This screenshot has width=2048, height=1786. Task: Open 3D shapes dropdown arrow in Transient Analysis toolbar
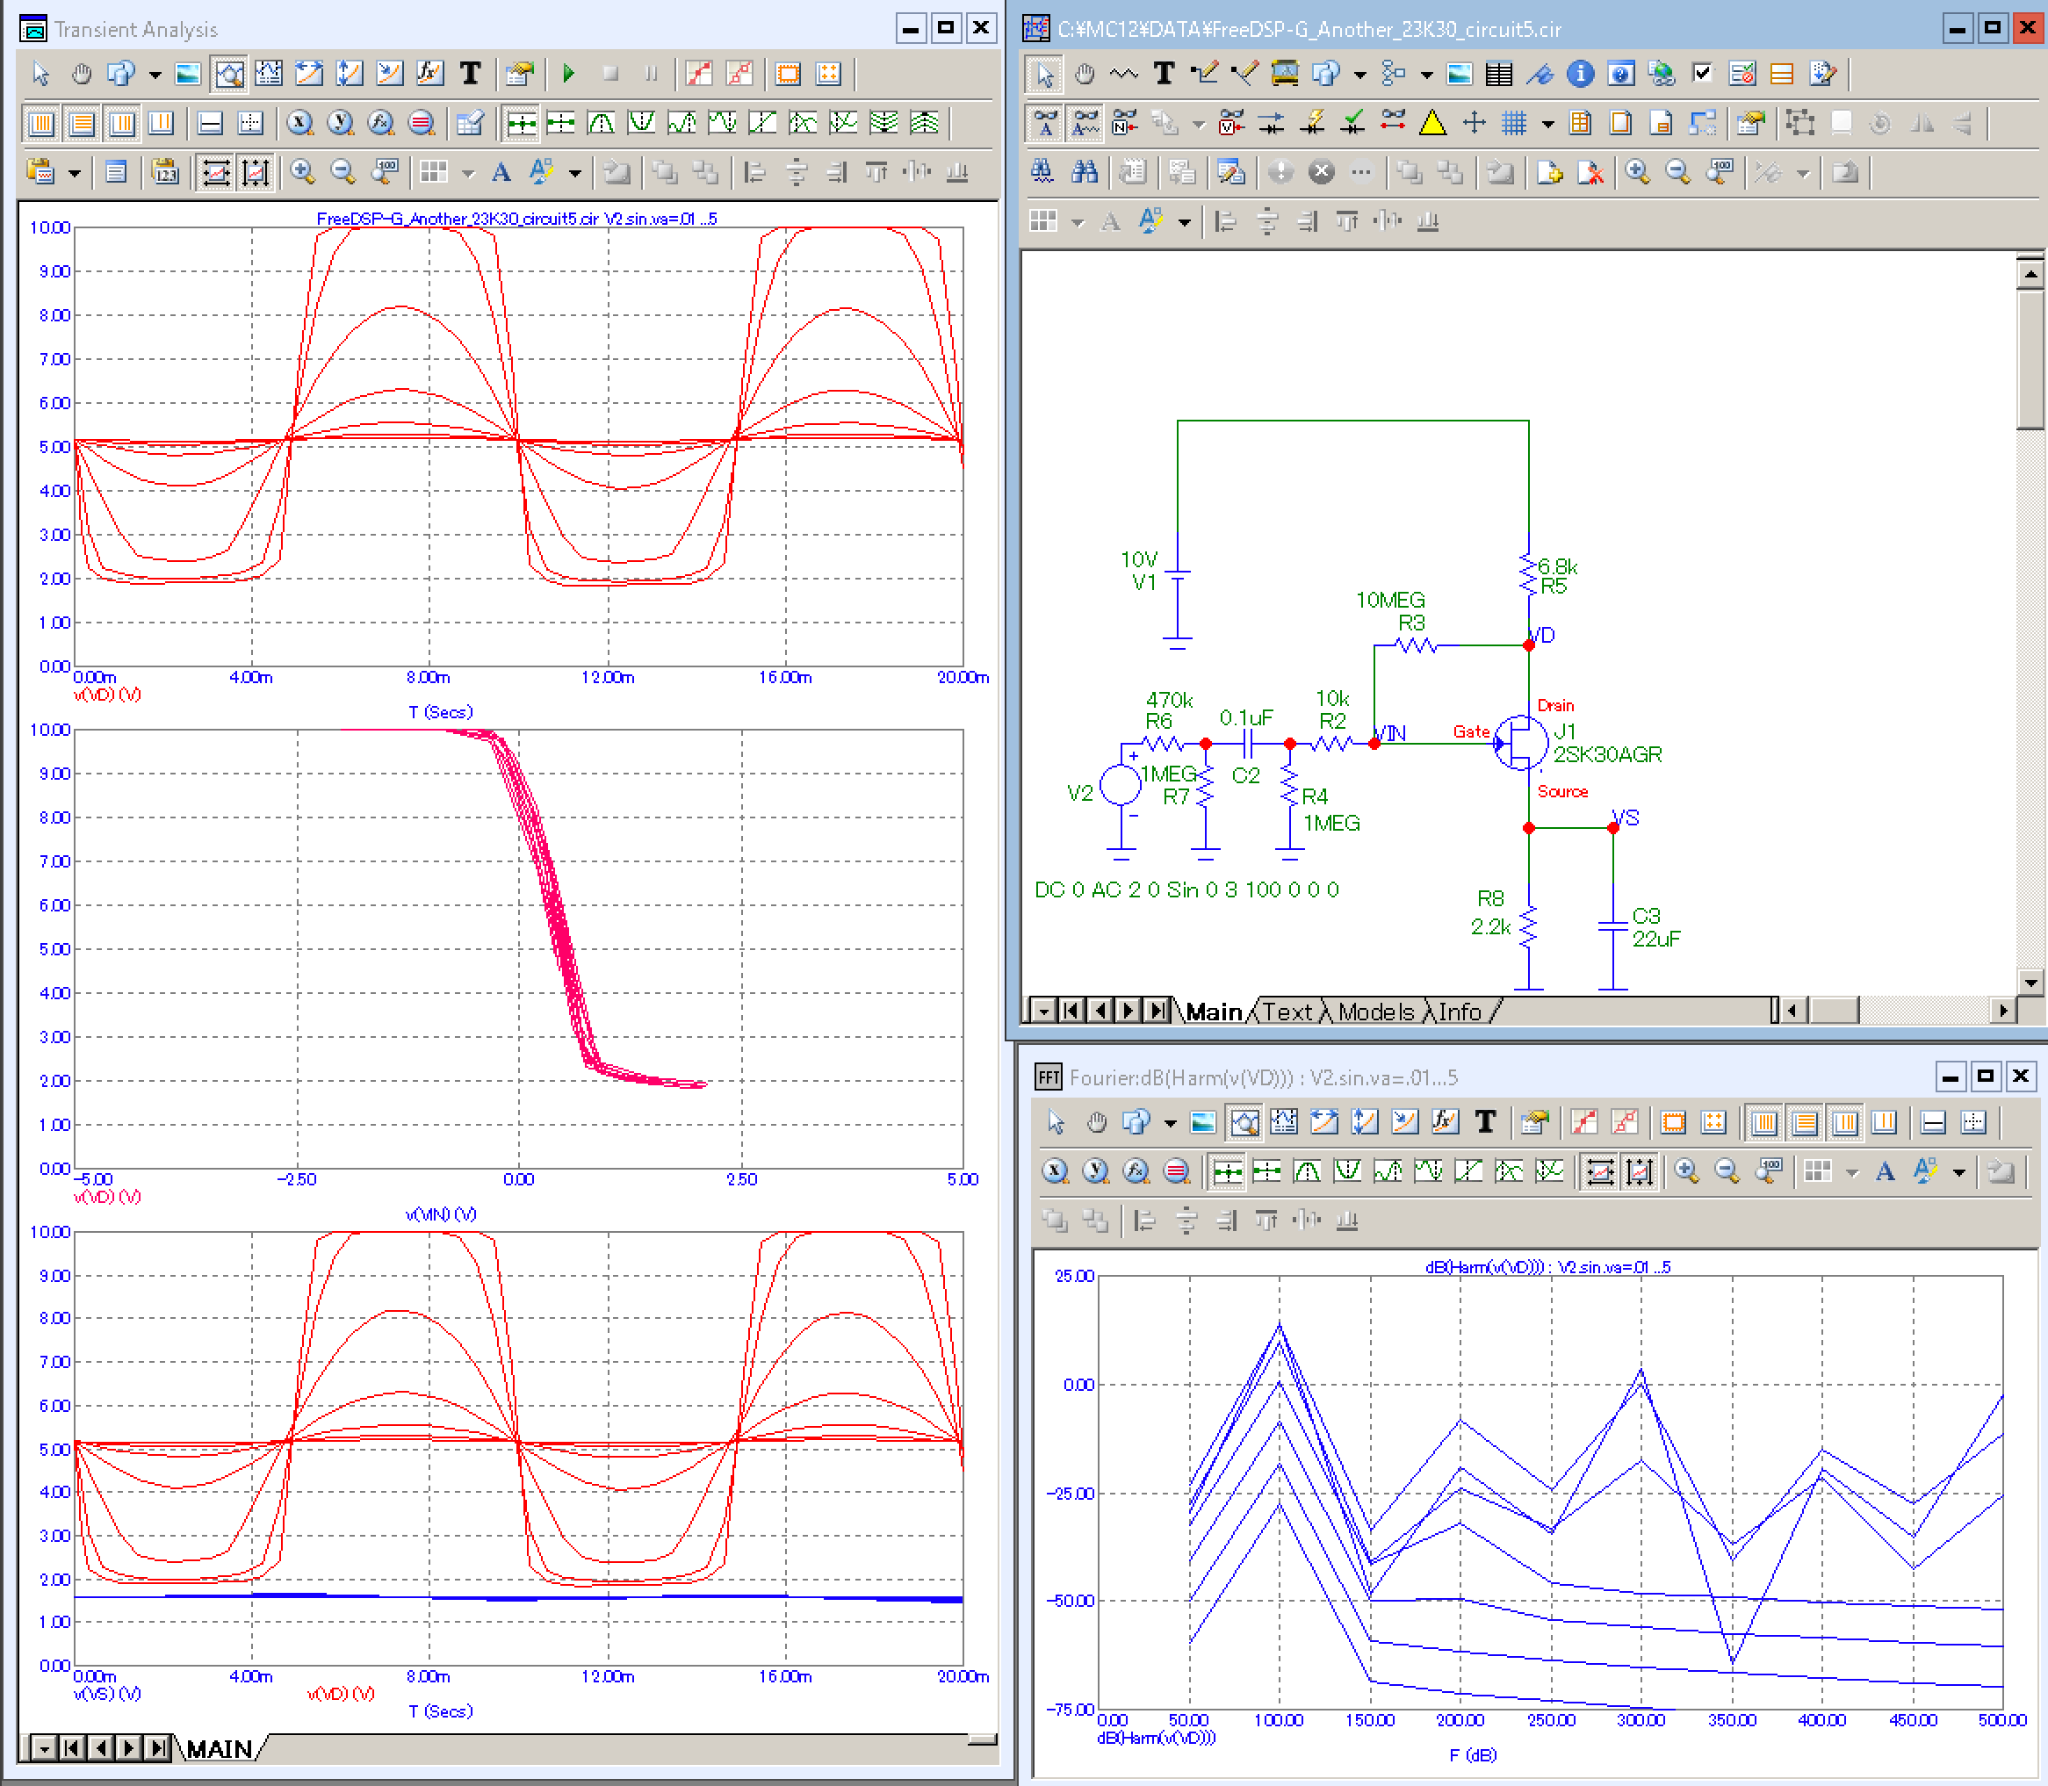155,74
